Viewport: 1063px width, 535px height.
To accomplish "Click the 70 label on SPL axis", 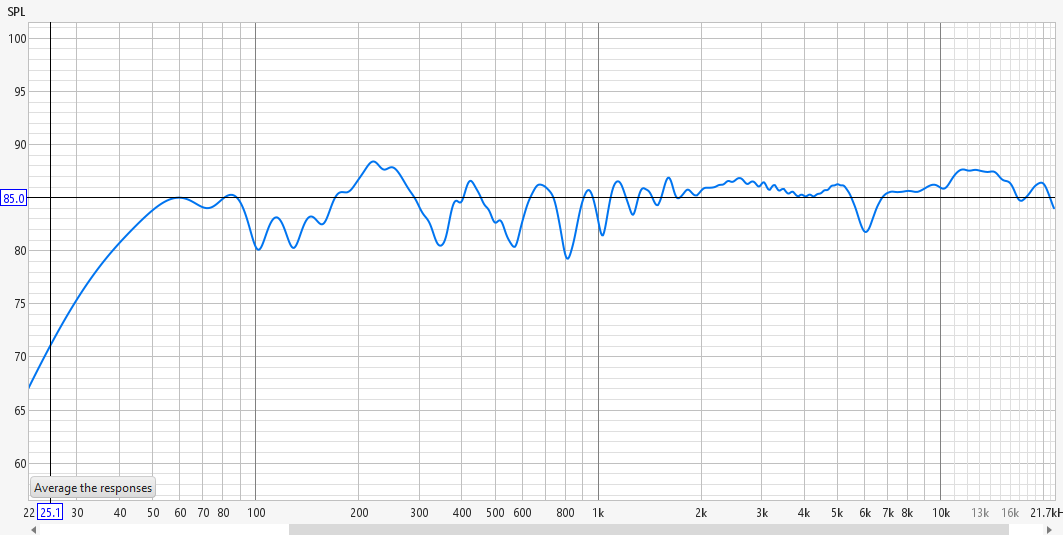I will click(x=20, y=357).
